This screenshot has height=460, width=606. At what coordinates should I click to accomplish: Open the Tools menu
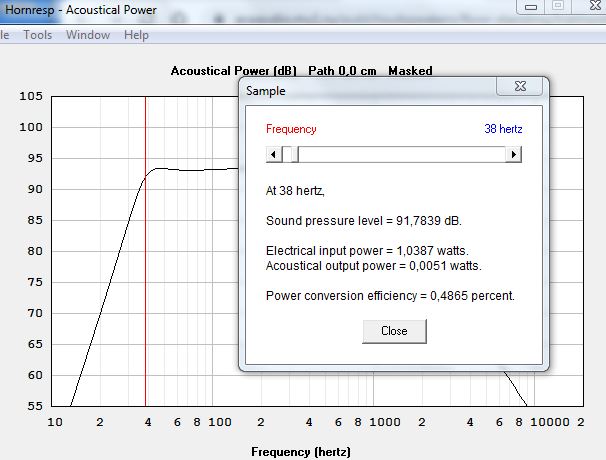coord(38,35)
